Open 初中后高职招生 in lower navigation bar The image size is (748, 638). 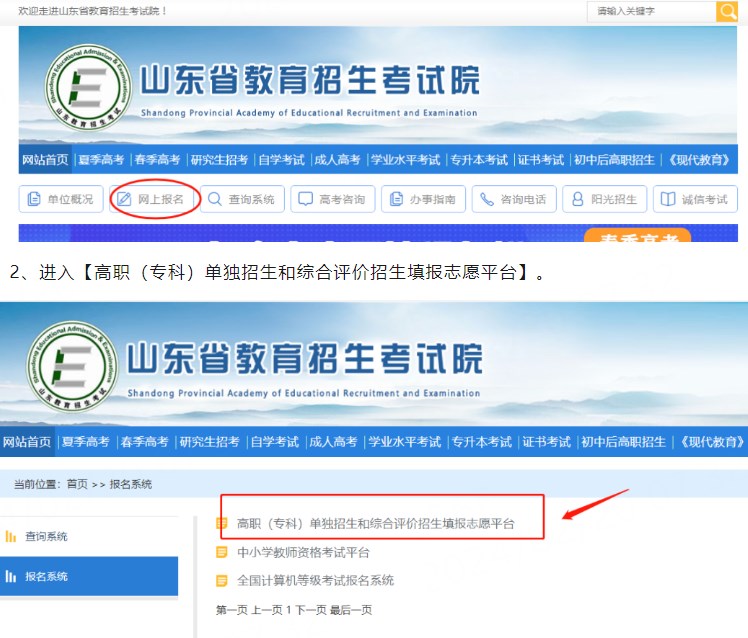623,442
